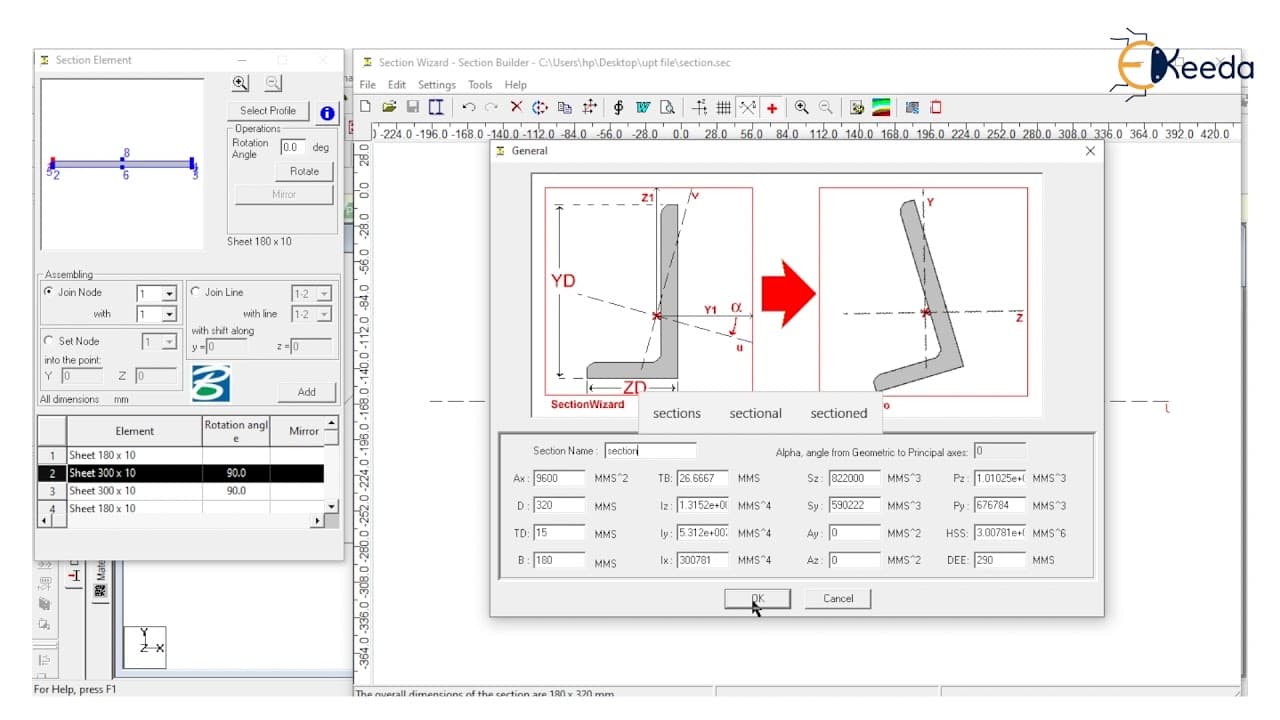1280x720 pixels.
Task: Cancel the General dialog
Action: pyautogui.click(x=838, y=599)
